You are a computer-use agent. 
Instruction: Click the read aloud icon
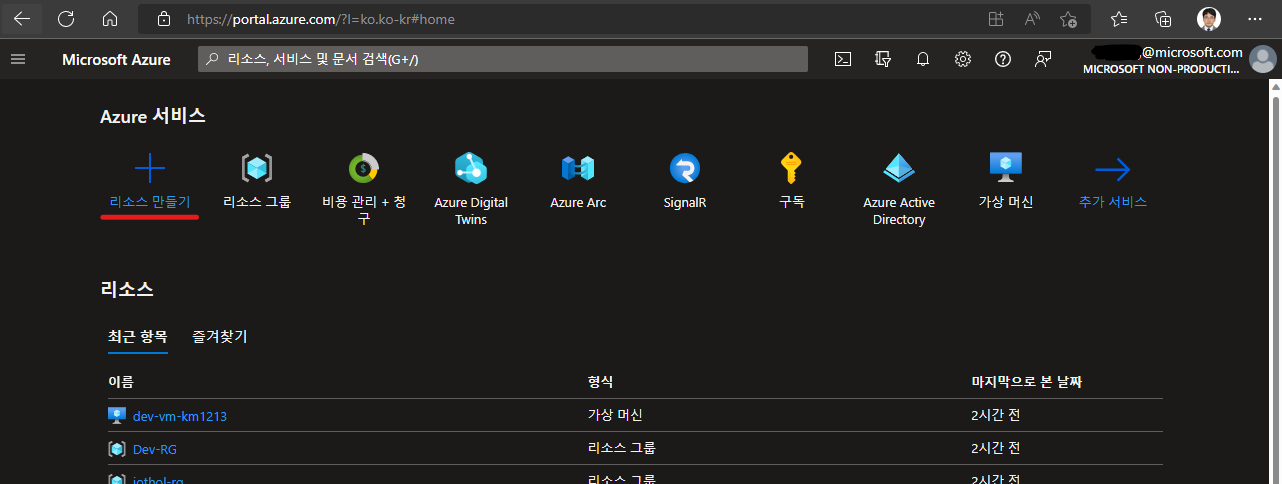pos(1032,18)
